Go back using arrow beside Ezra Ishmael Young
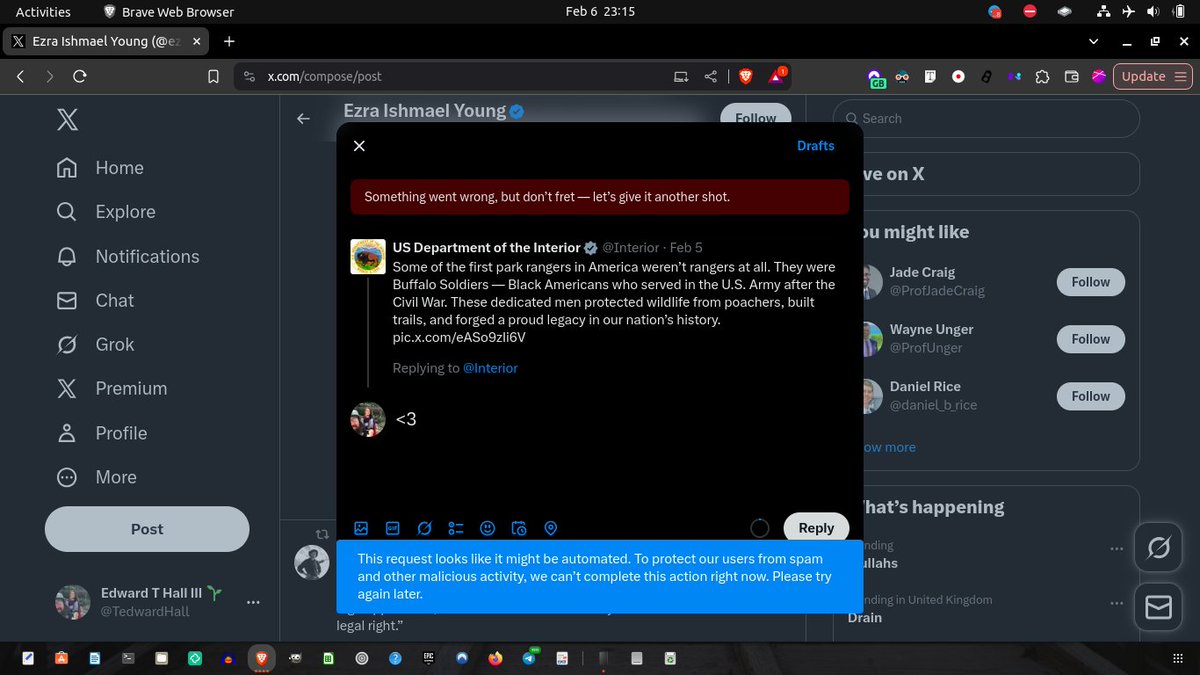Image resolution: width=1200 pixels, height=675 pixels. click(303, 119)
